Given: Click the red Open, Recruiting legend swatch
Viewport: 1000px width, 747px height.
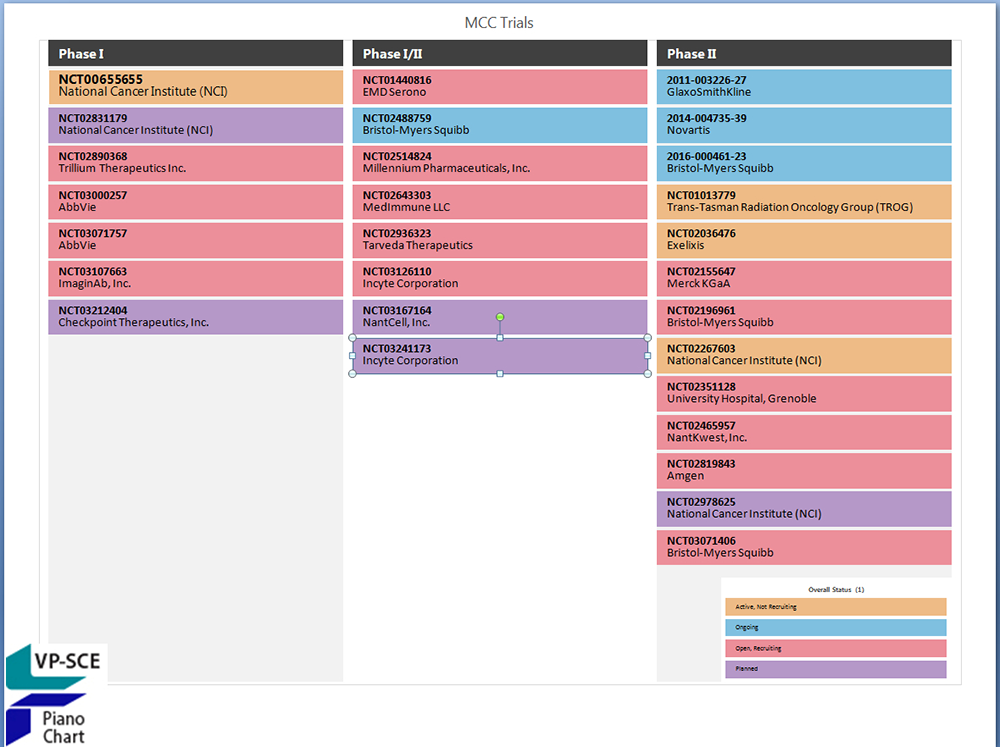Looking at the screenshot, I should coord(835,648).
